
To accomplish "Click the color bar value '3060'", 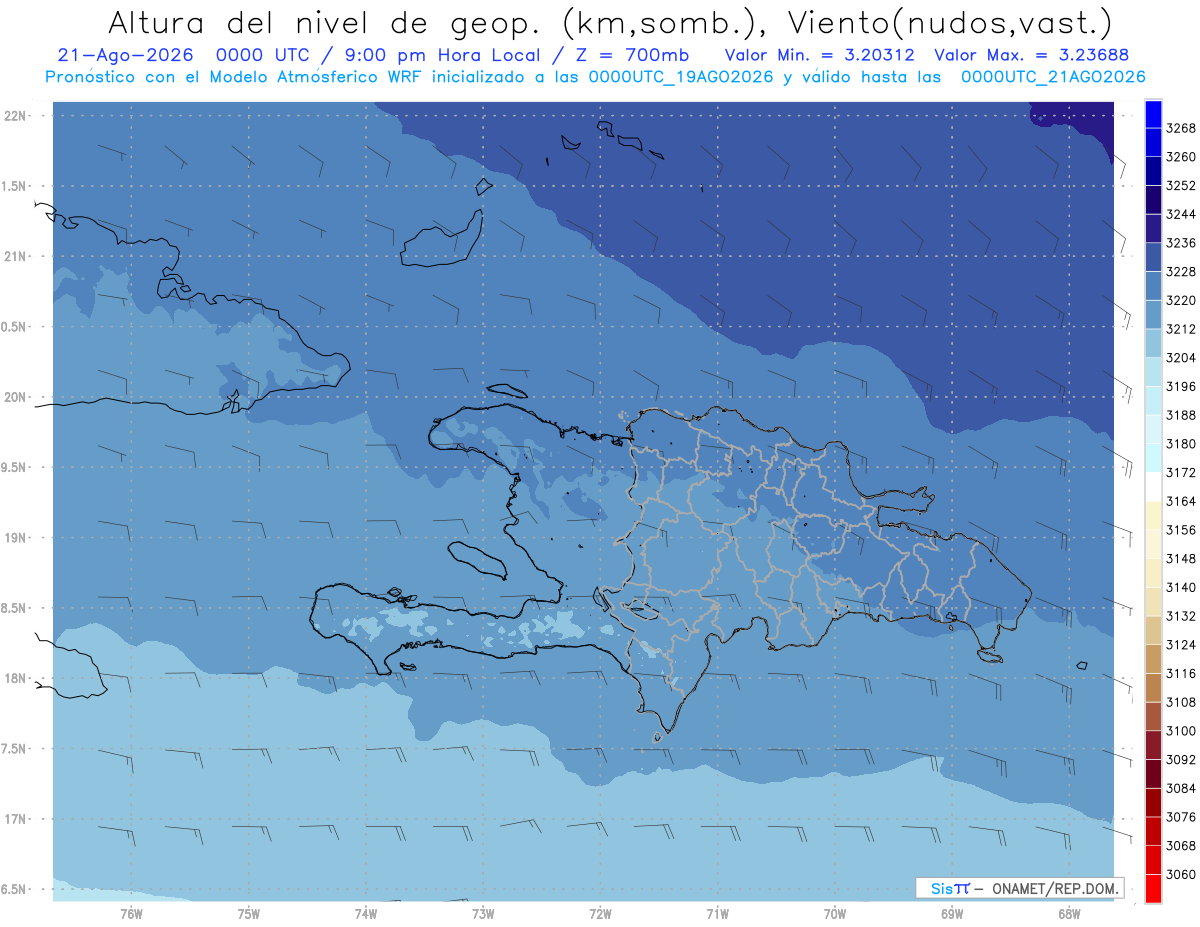I will [1181, 875].
